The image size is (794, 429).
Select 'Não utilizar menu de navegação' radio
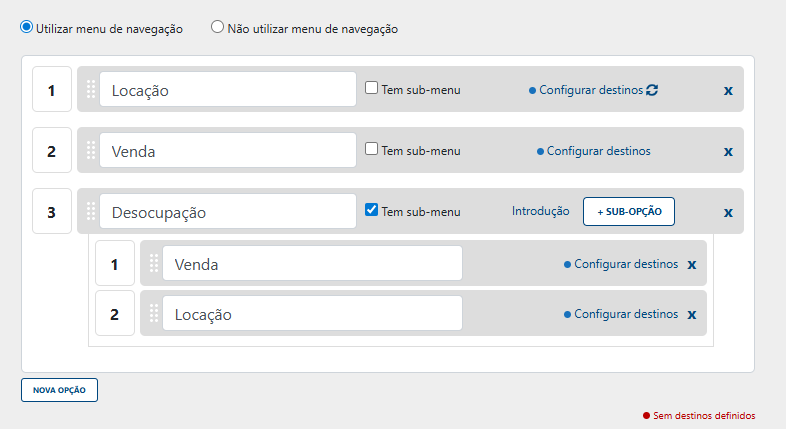[217, 28]
